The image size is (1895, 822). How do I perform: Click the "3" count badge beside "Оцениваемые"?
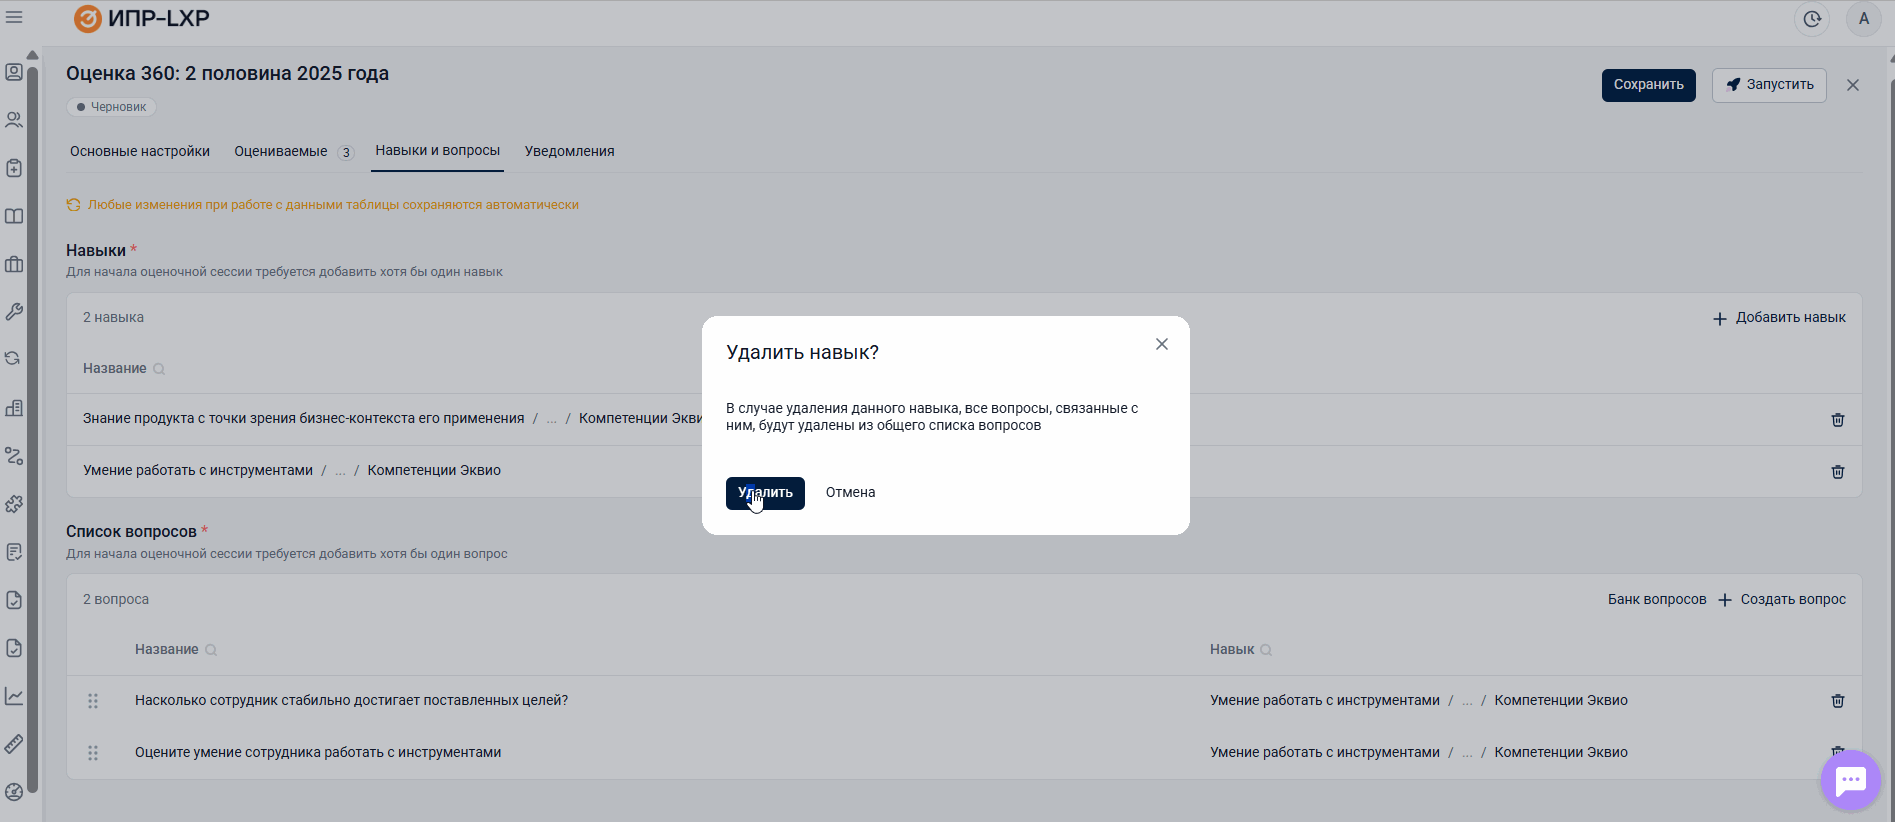coord(346,152)
